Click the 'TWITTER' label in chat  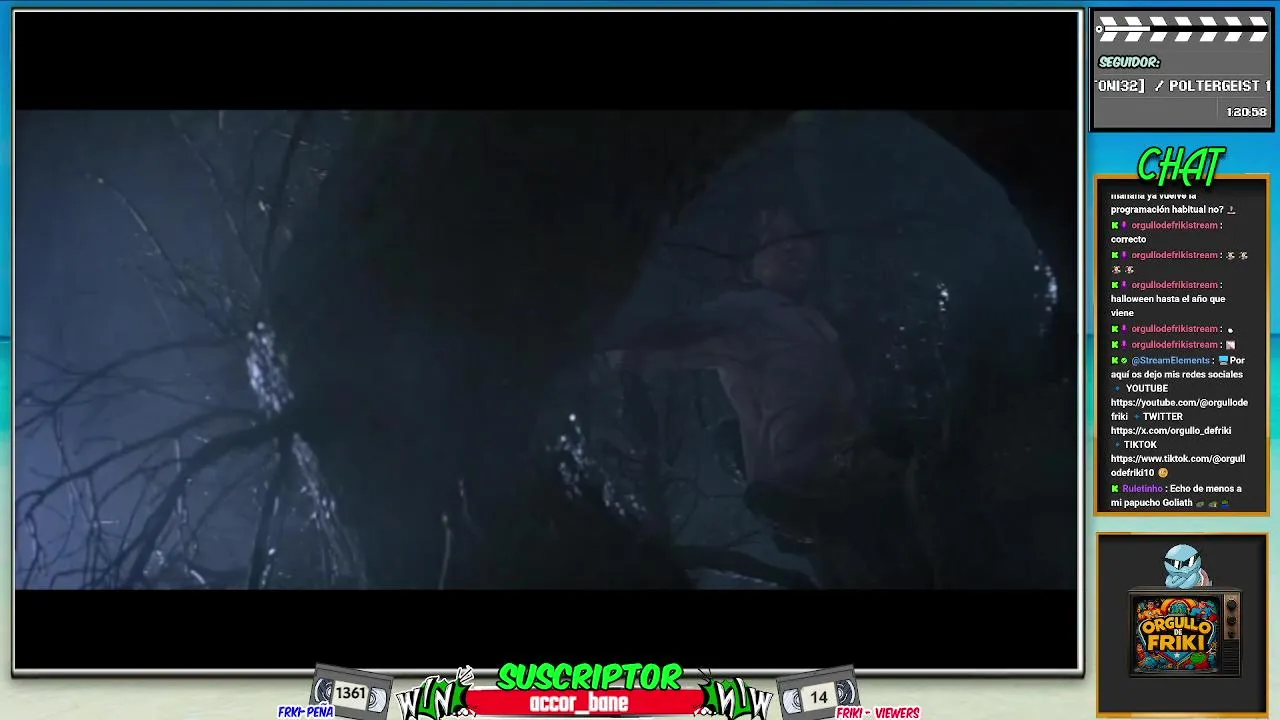click(x=1163, y=417)
